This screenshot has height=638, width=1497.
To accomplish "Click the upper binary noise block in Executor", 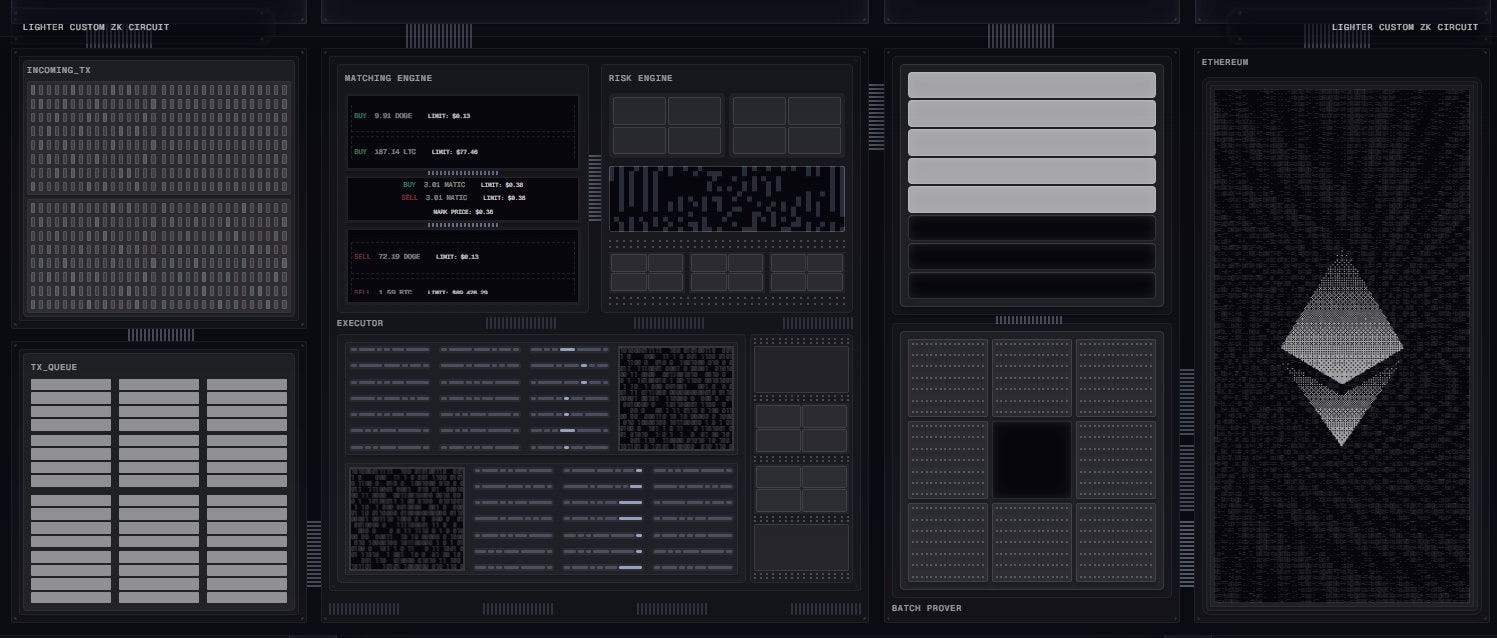I will click(x=676, y=398).
